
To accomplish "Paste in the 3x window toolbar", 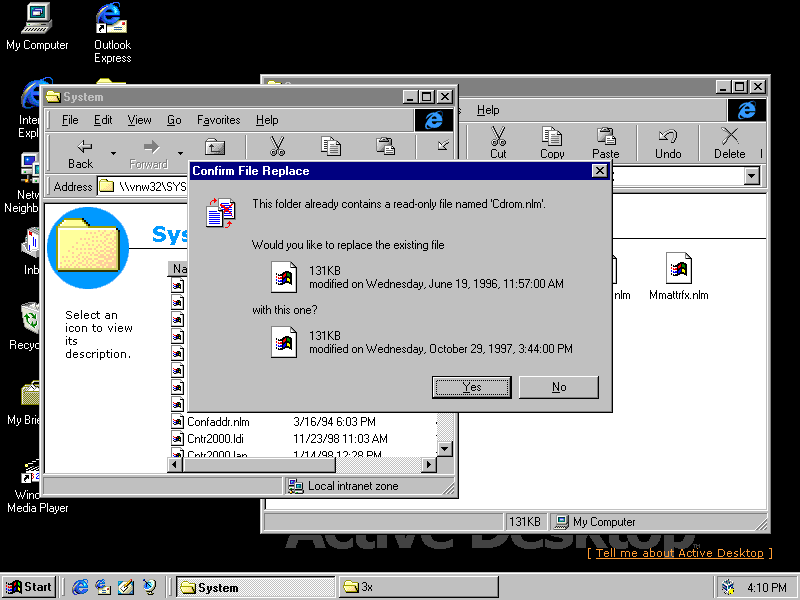I will coord(606,143).
